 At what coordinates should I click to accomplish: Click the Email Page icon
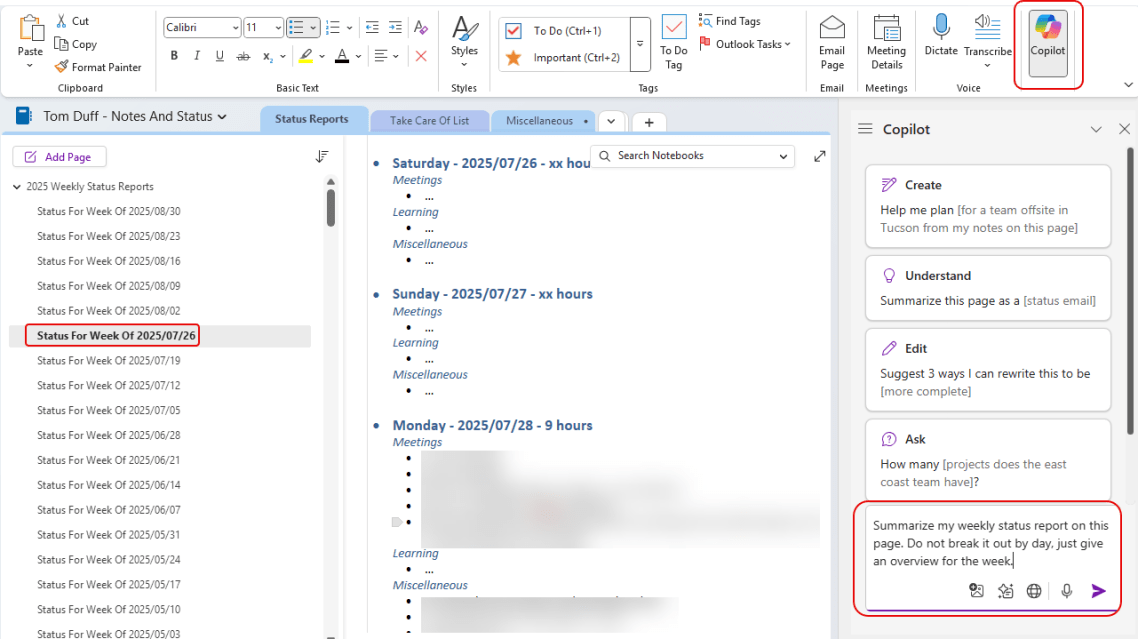pyautogui.click(x=831, y=42)
